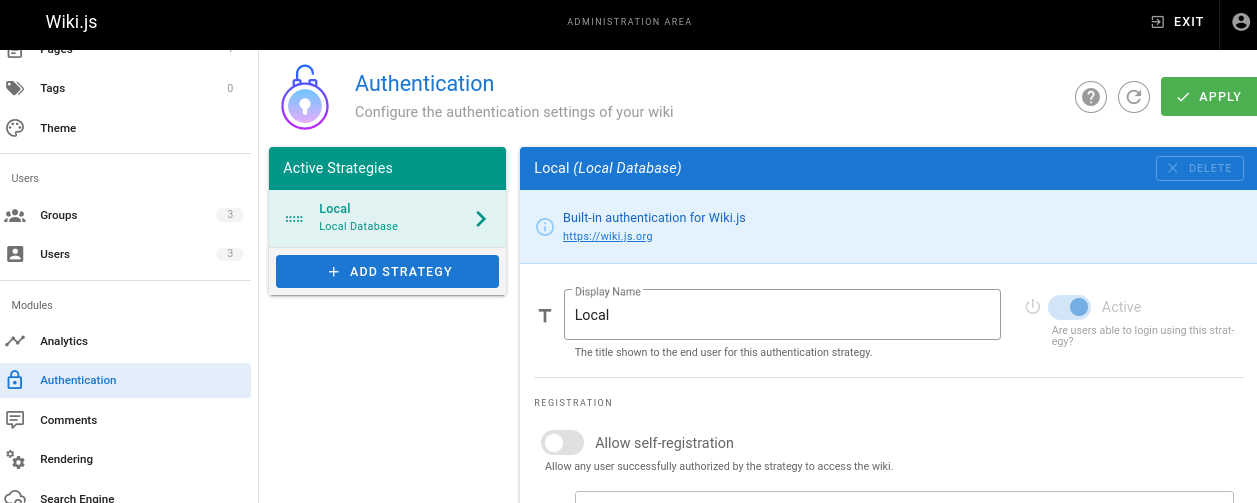Screen dimensions: 1257x503
Task: Enable the Allow self-registration switch
Action: (x=562, y=443)
